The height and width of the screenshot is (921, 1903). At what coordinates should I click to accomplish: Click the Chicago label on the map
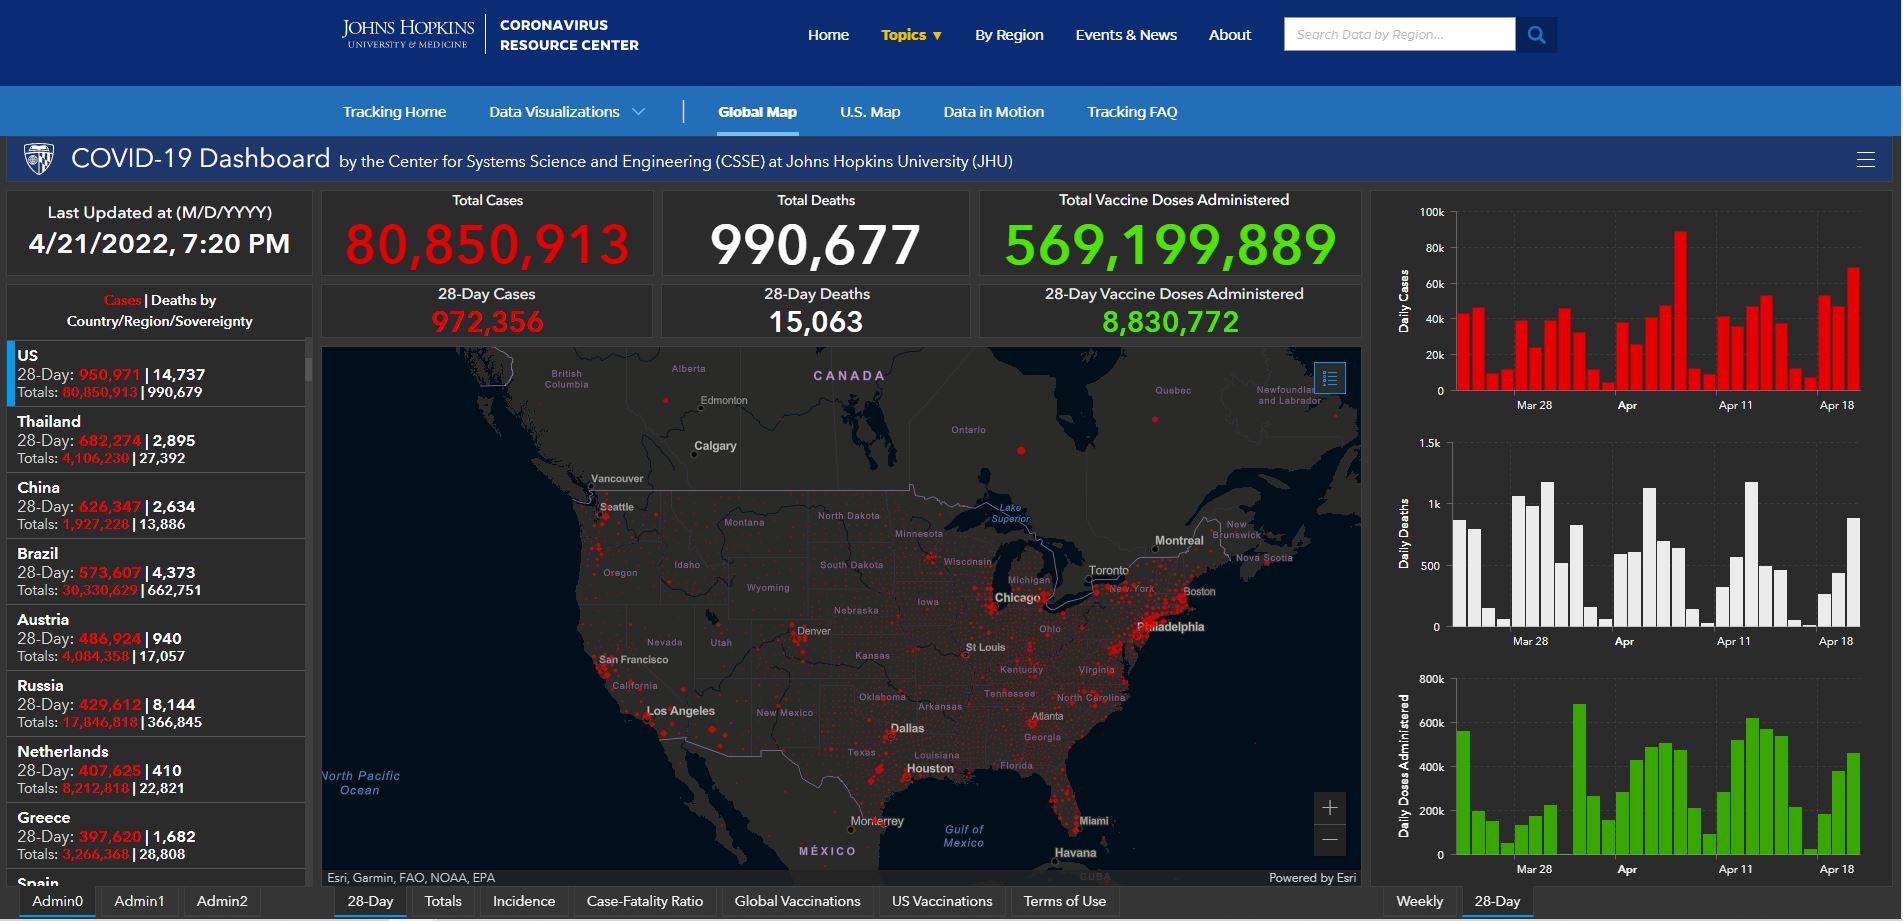click(x=1017, y=597)
